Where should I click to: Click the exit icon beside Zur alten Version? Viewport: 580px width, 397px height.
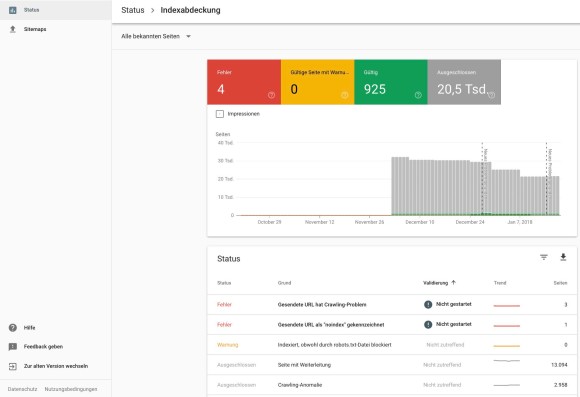13,366
